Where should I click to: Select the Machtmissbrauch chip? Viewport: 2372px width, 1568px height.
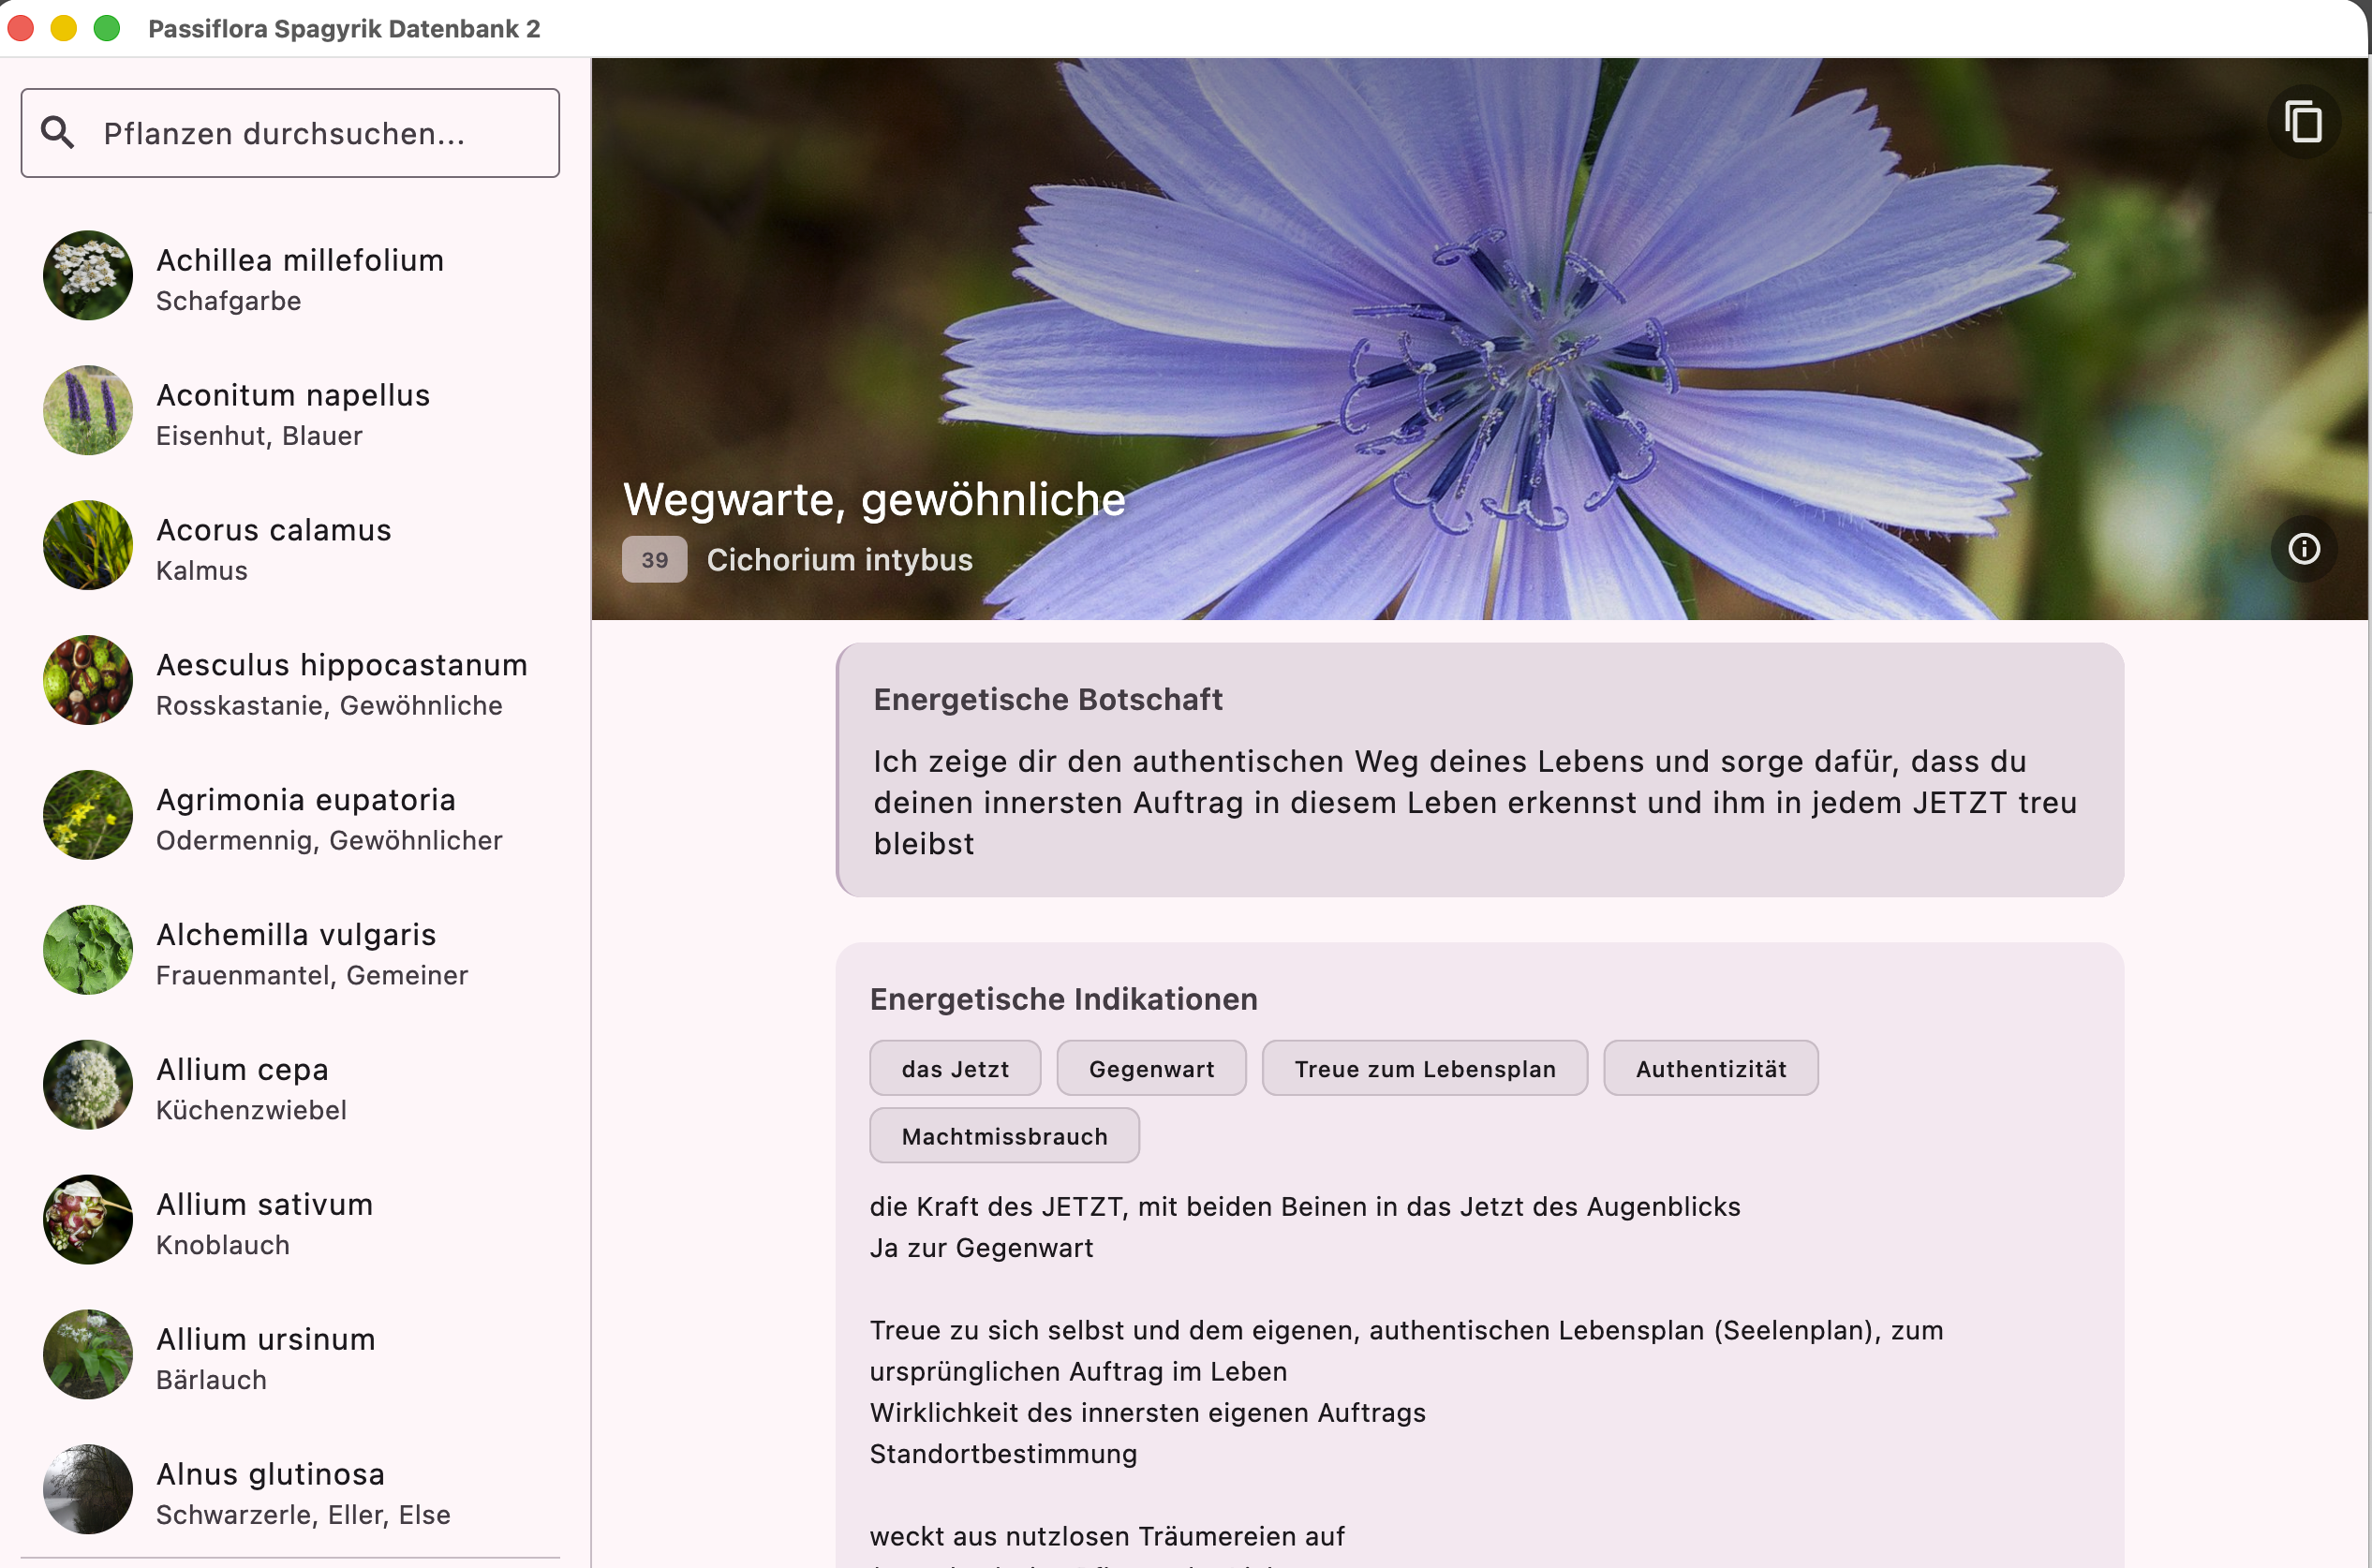click(1003, 1136)
